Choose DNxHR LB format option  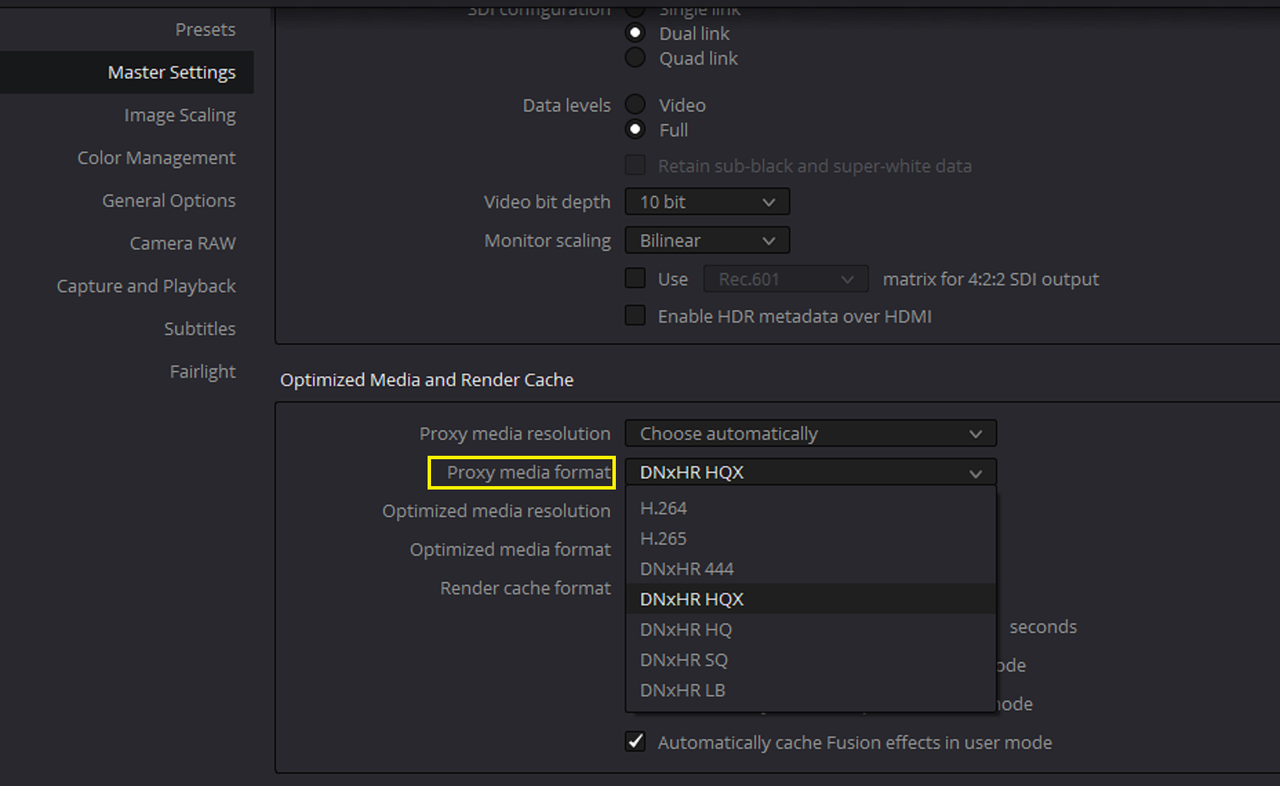click(x=810, y=690)
